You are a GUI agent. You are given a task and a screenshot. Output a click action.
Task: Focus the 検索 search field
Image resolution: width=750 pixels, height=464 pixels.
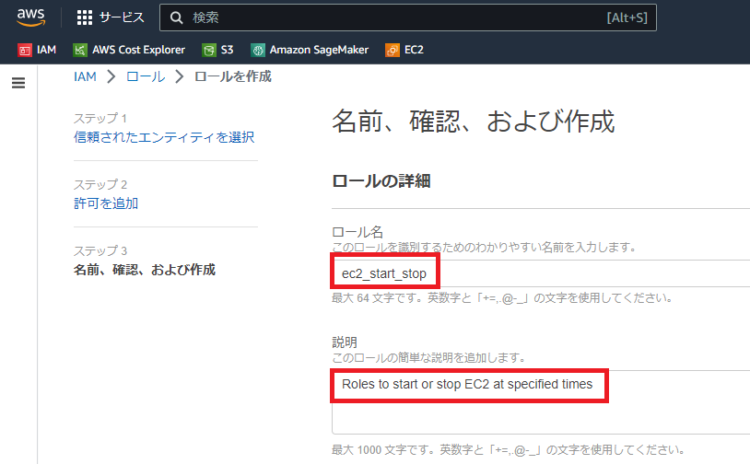(408, 18)
